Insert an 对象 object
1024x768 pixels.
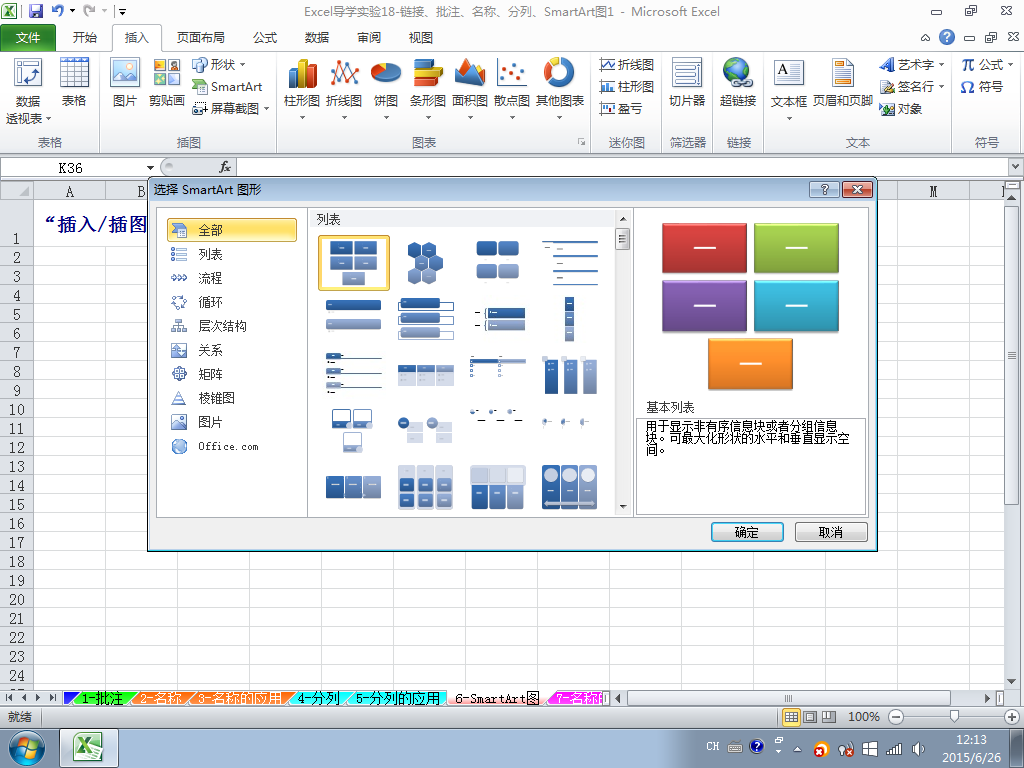point(901,109)
